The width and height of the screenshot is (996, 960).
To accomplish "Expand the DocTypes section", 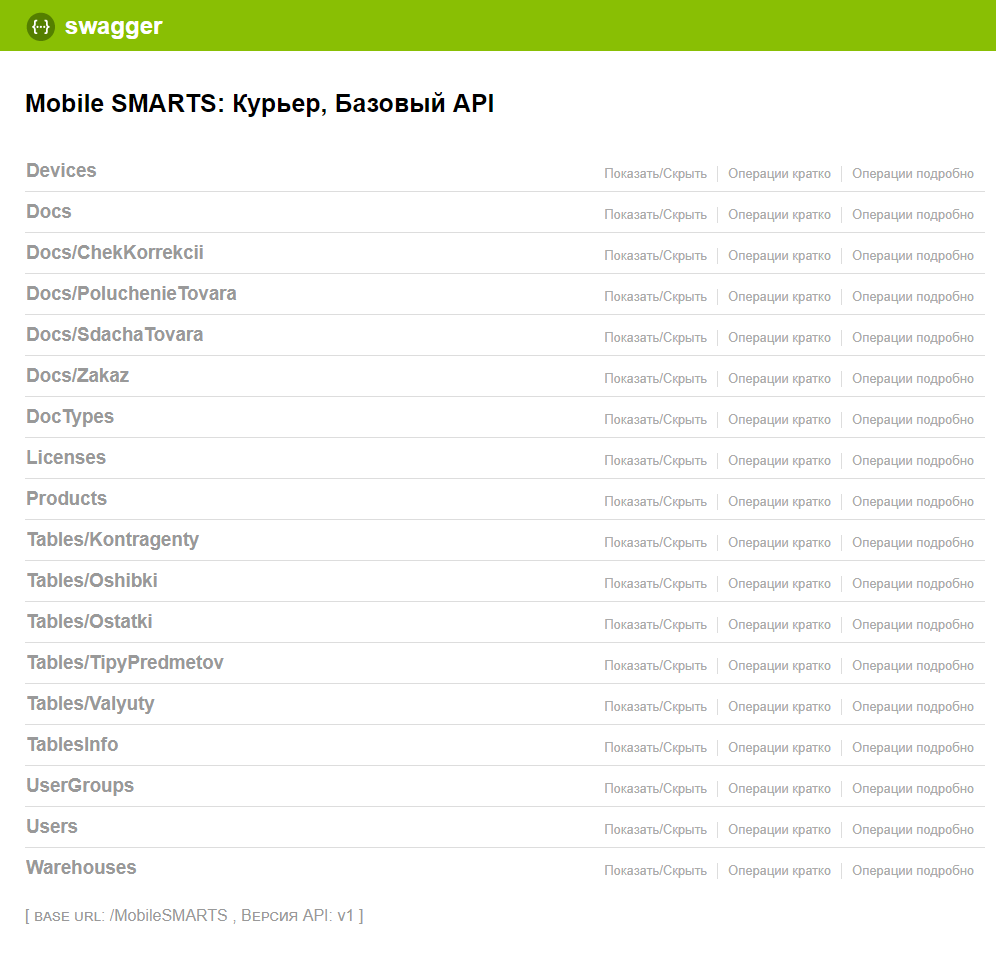I will [x=70, y=417].
